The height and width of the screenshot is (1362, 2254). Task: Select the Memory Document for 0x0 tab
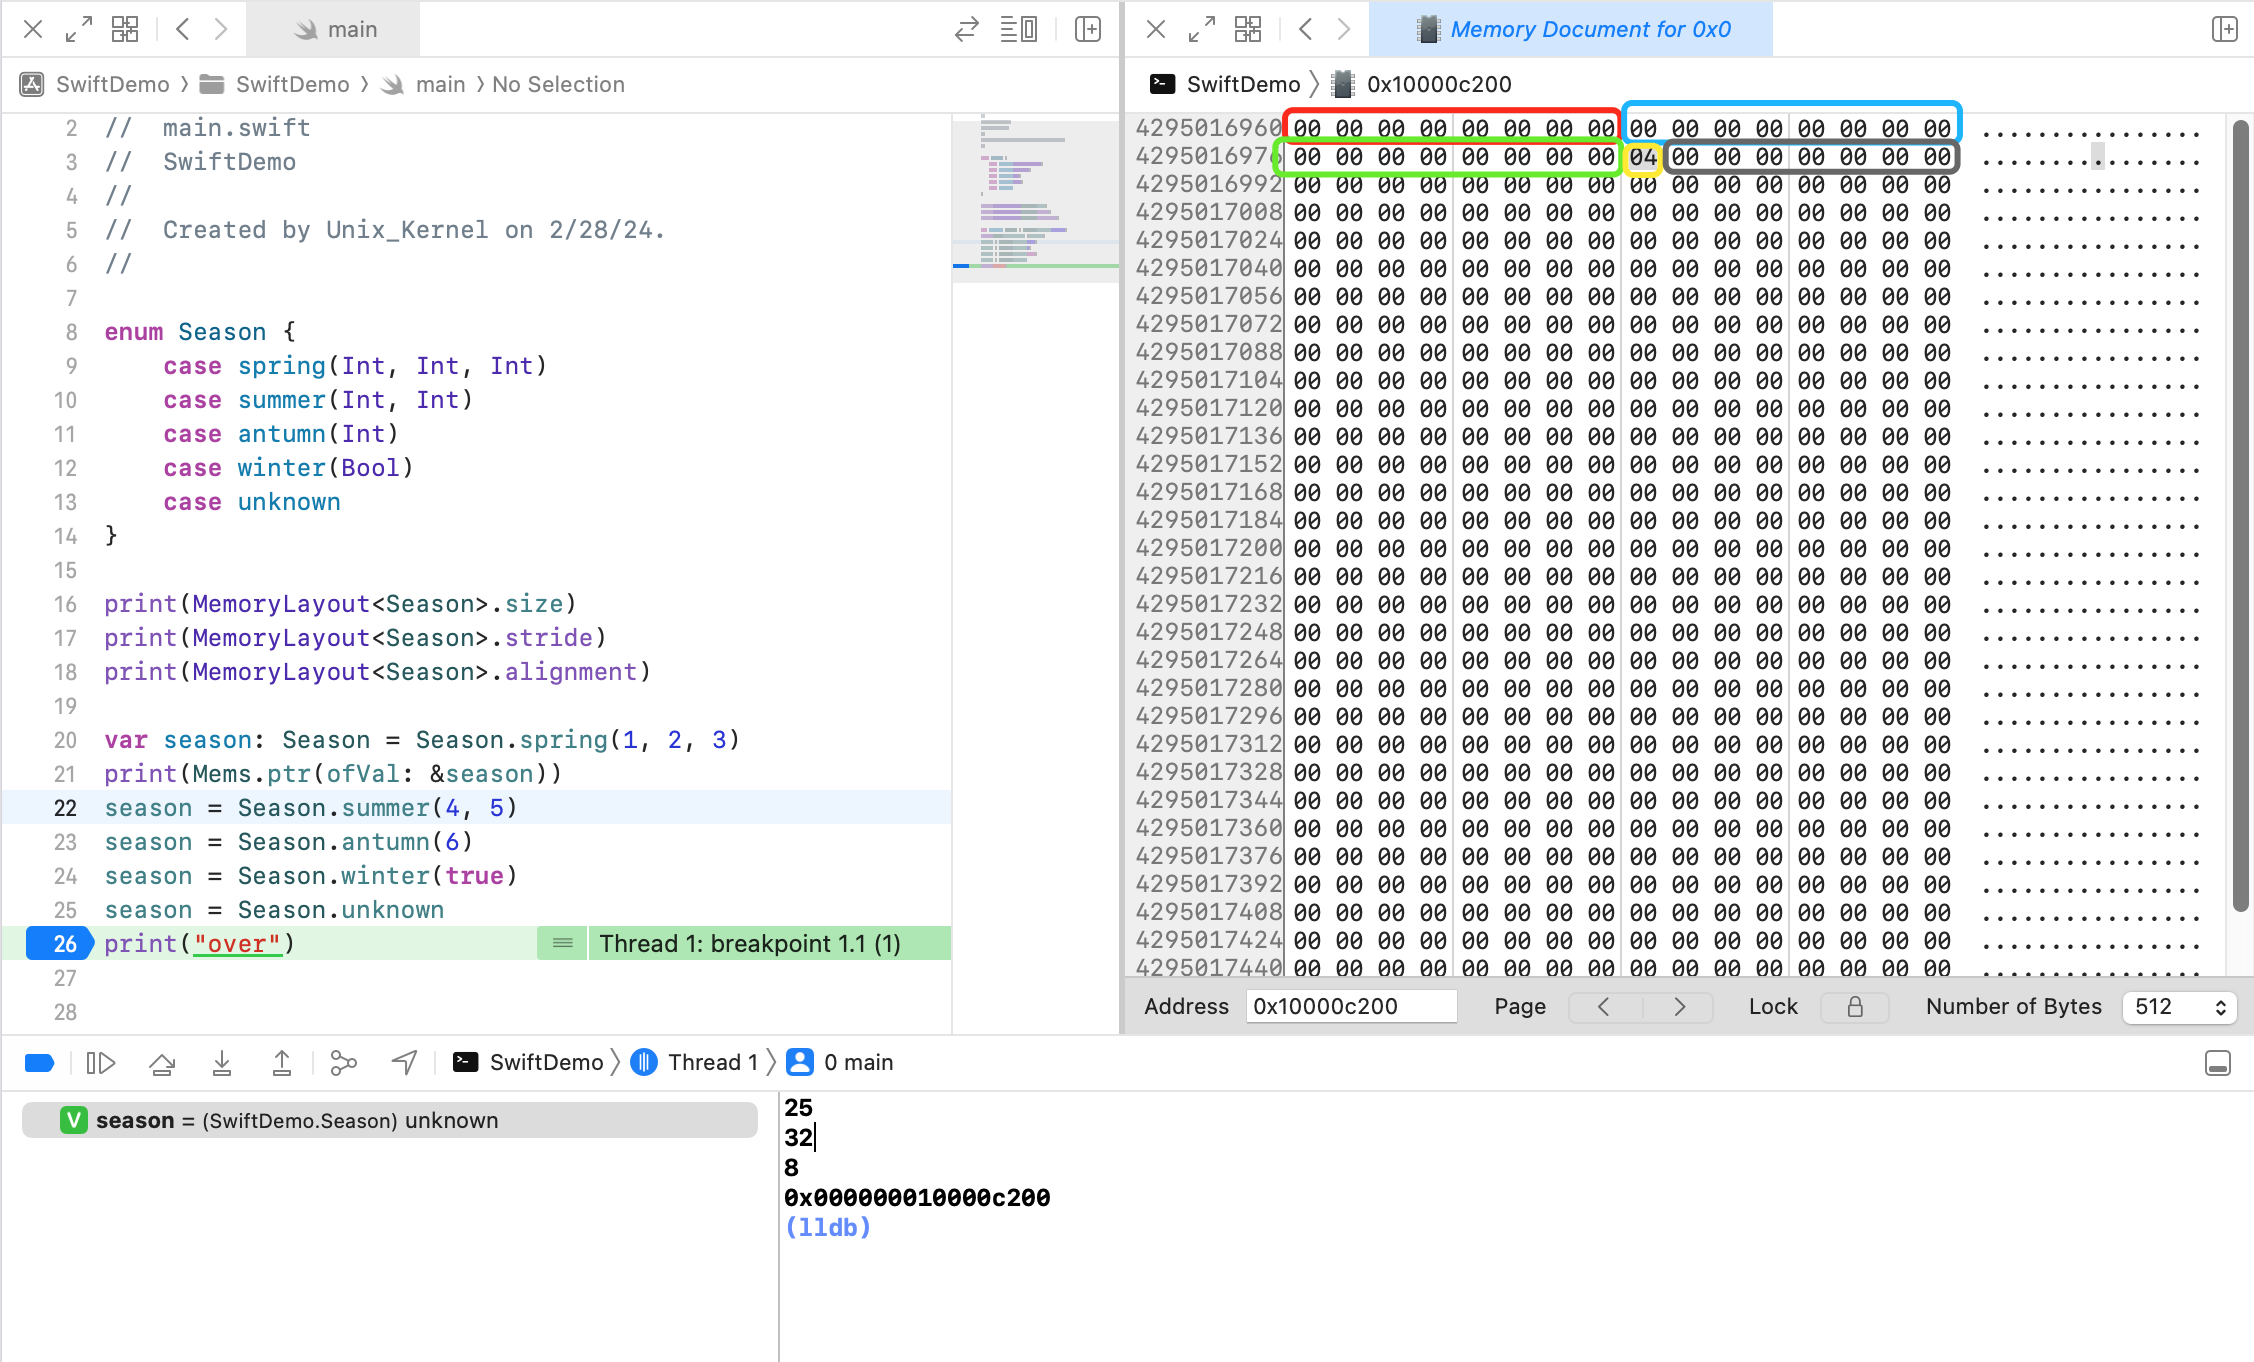pos(1571,29)
